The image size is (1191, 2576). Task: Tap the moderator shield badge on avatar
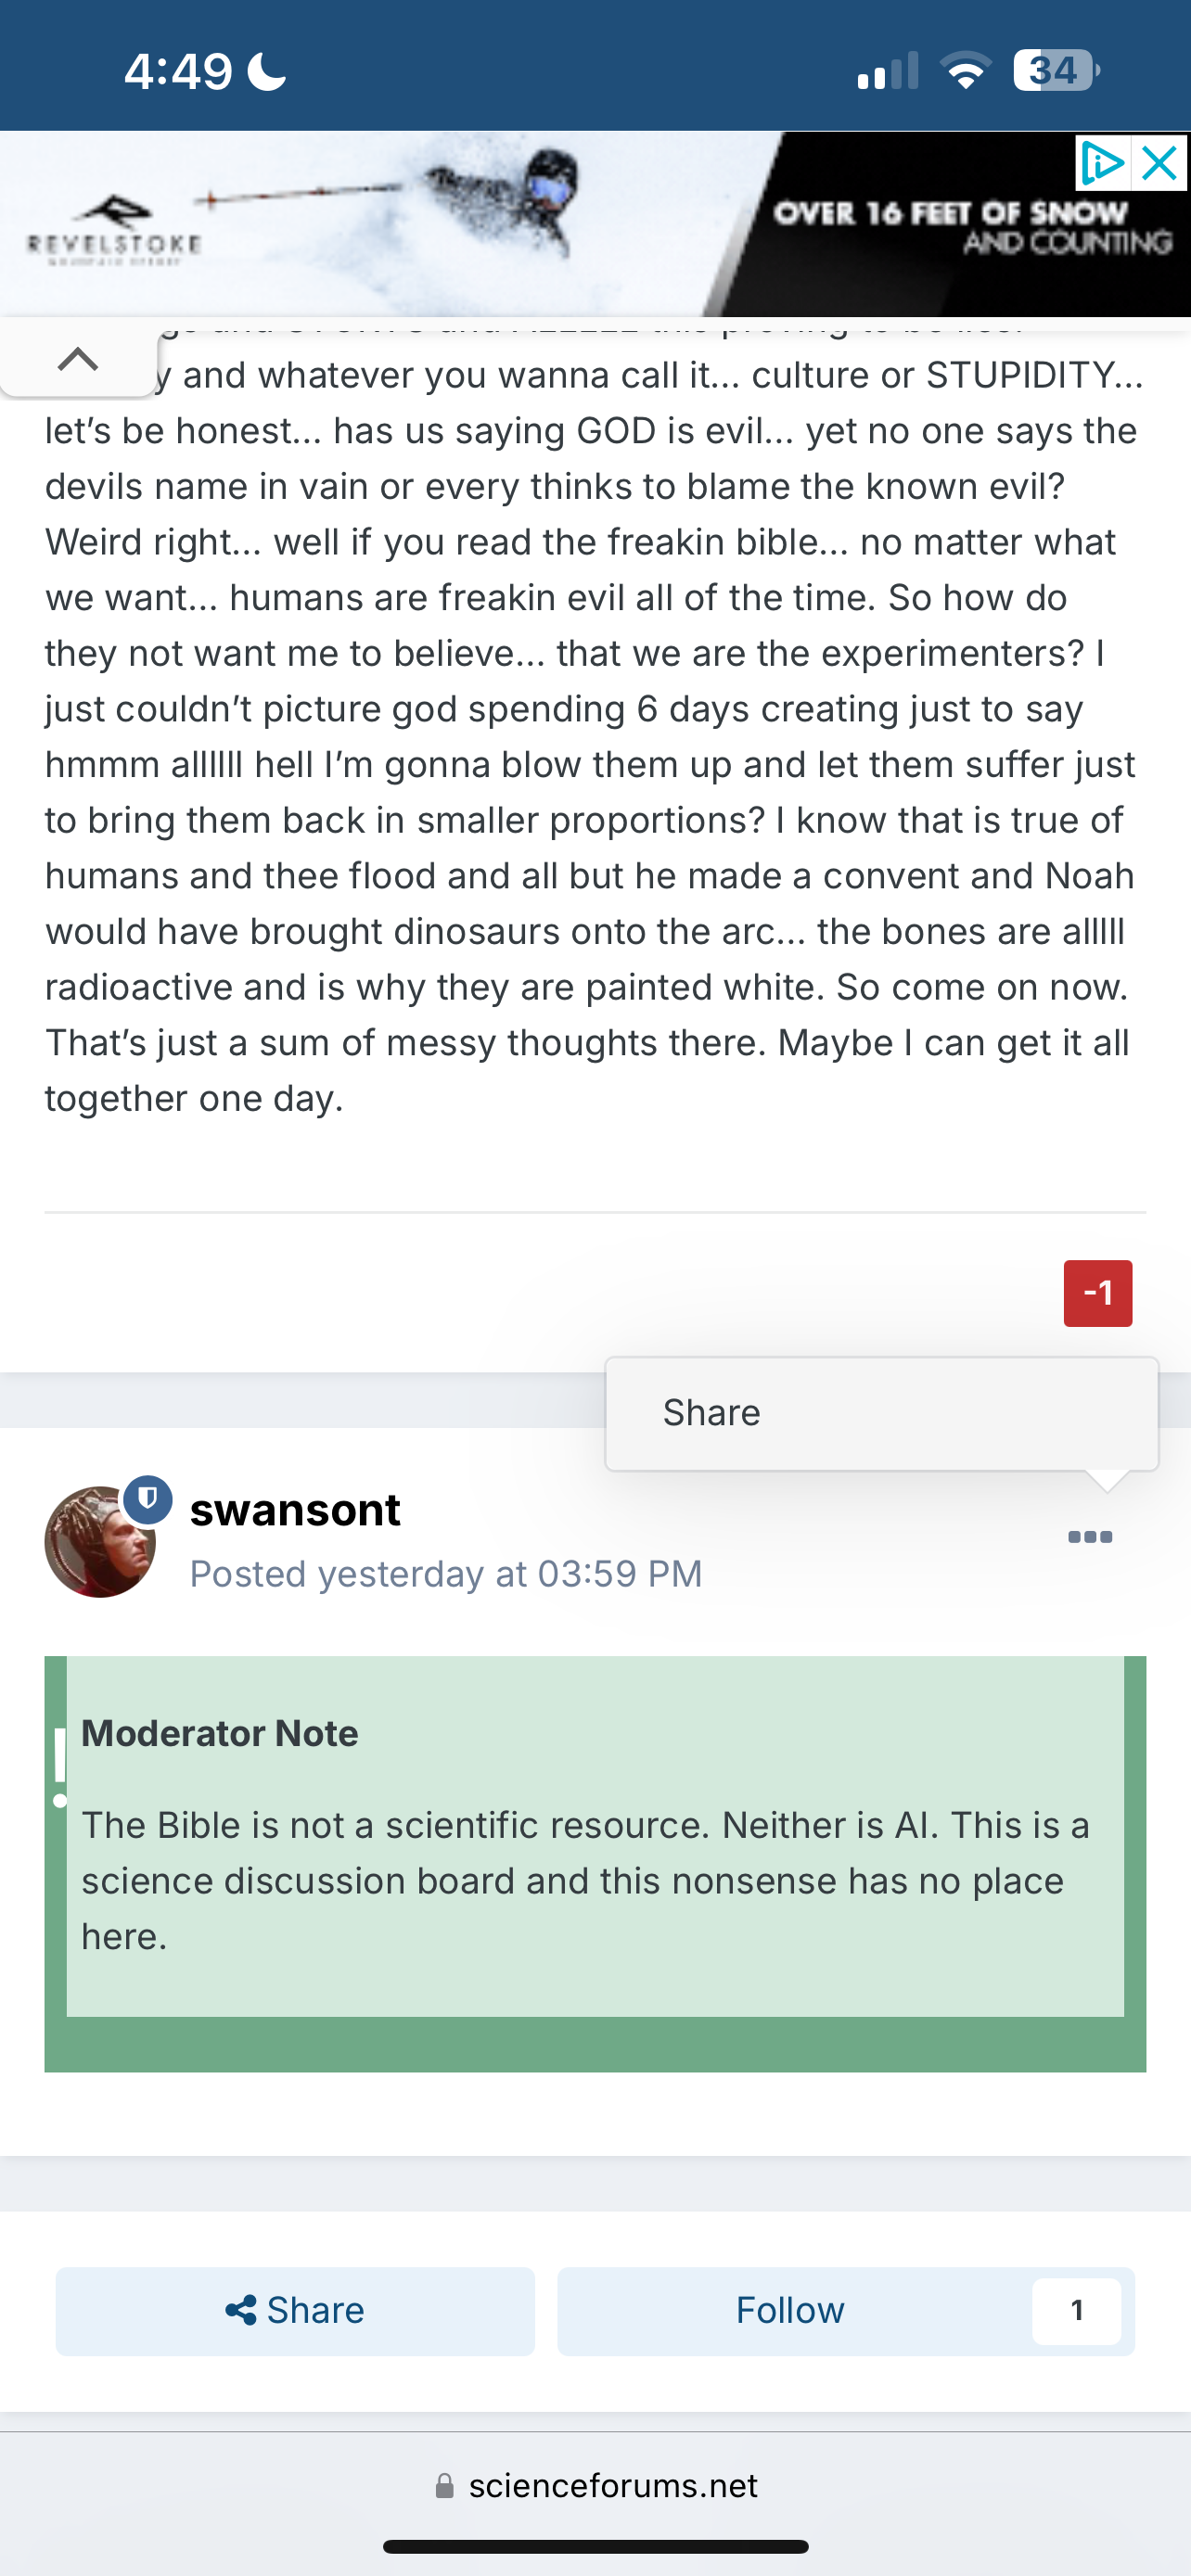(148, 1498)
